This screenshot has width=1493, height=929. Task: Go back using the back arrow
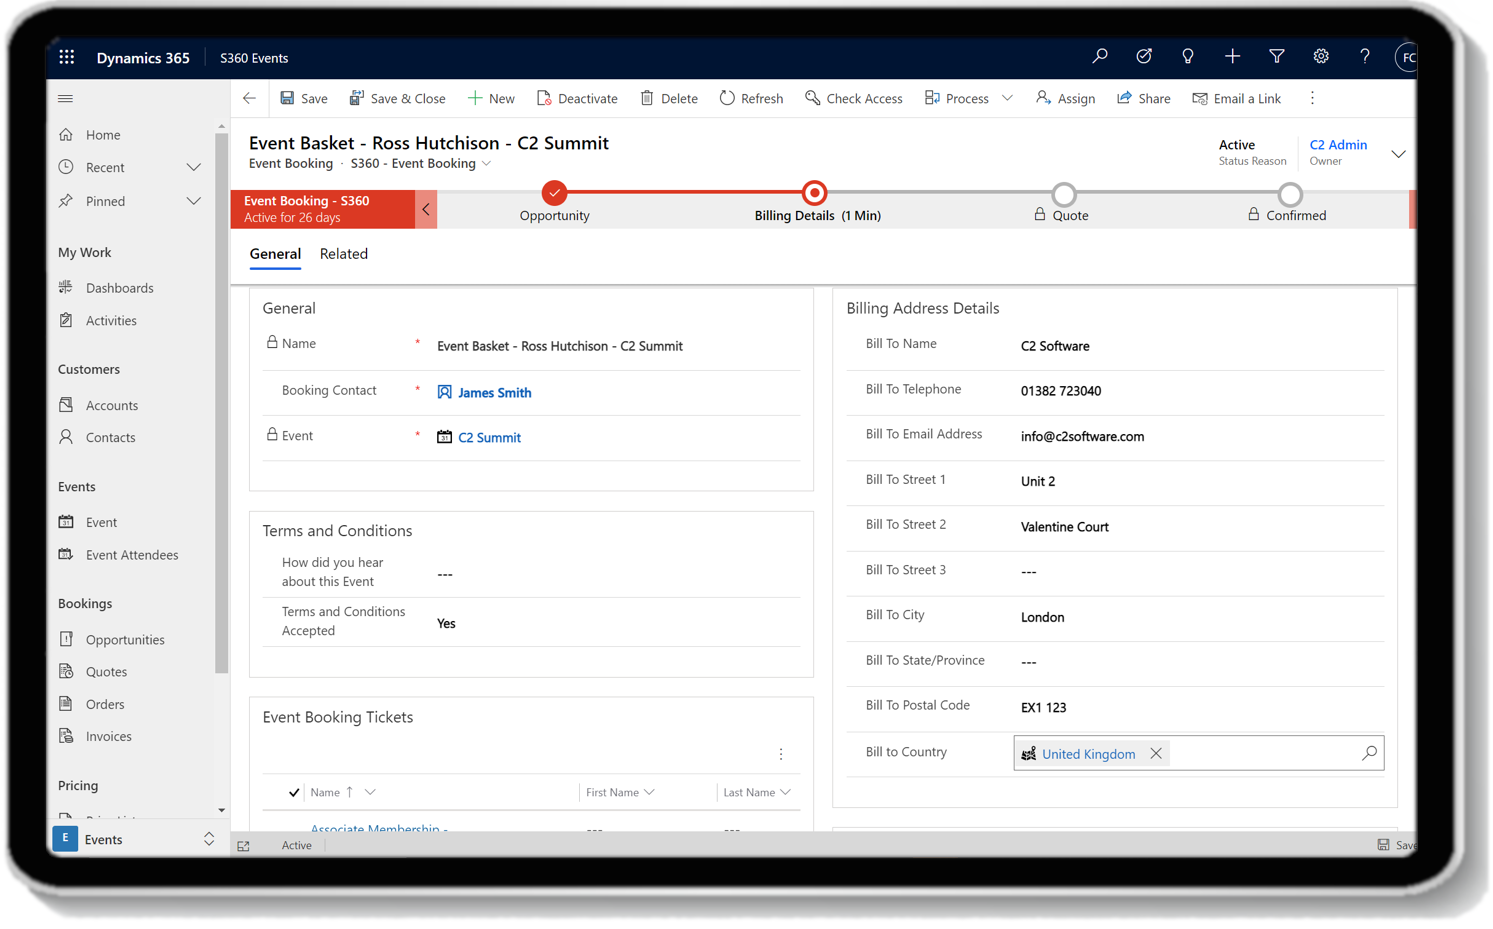(249, 98)
